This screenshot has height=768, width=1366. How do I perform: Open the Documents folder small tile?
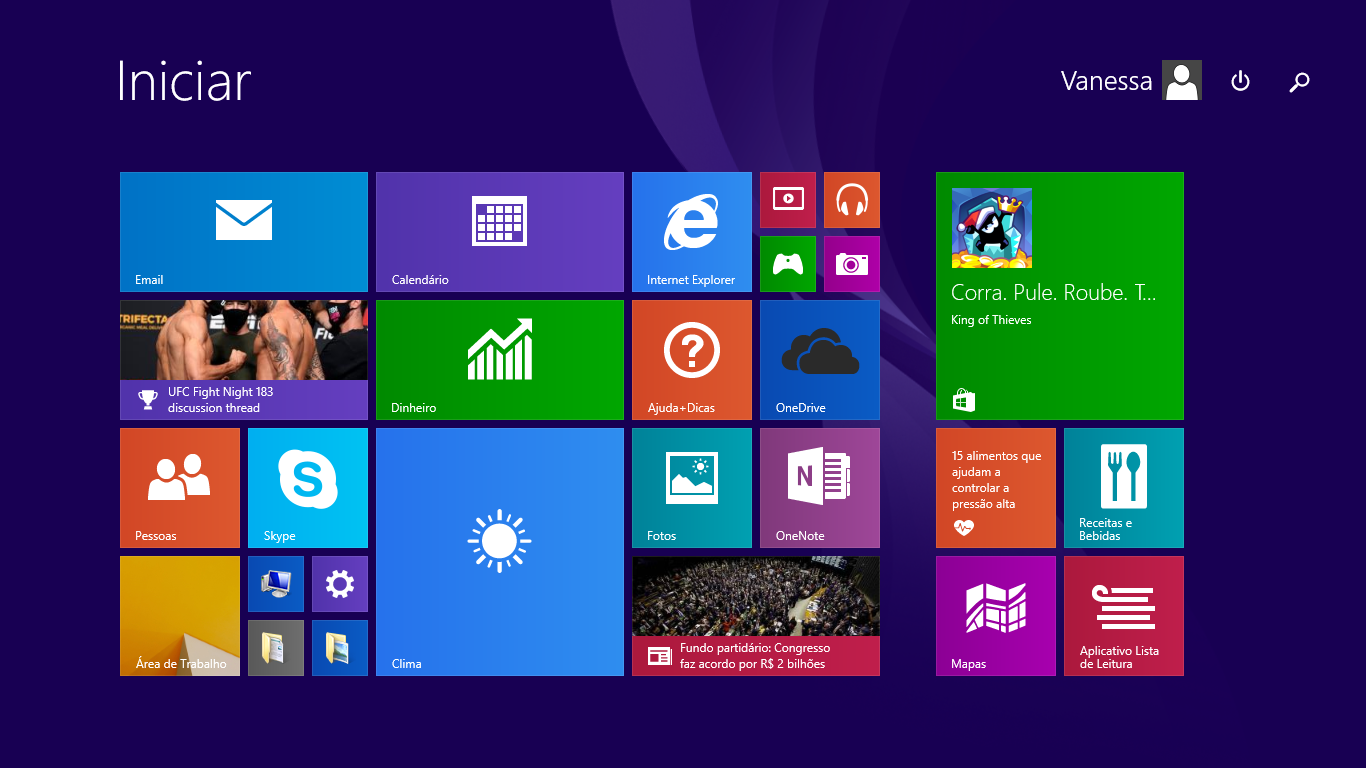coord(276,648)
